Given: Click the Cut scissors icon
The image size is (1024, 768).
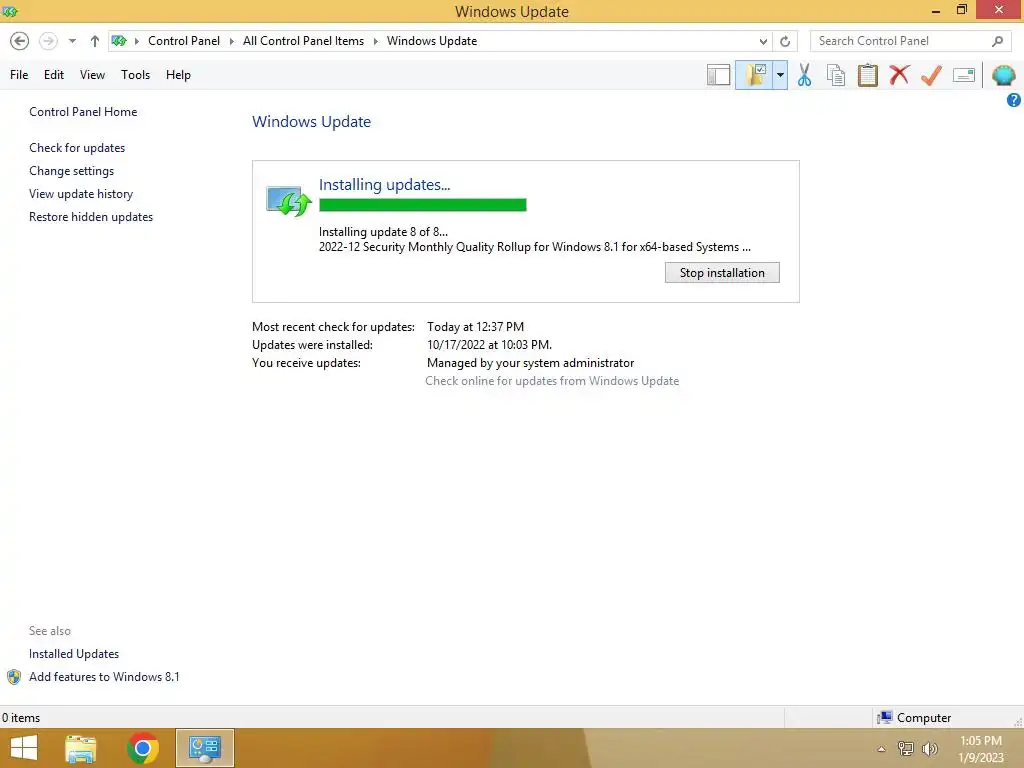Looking at the screenshot, I should pyautogui.click(x=805, y=75).
